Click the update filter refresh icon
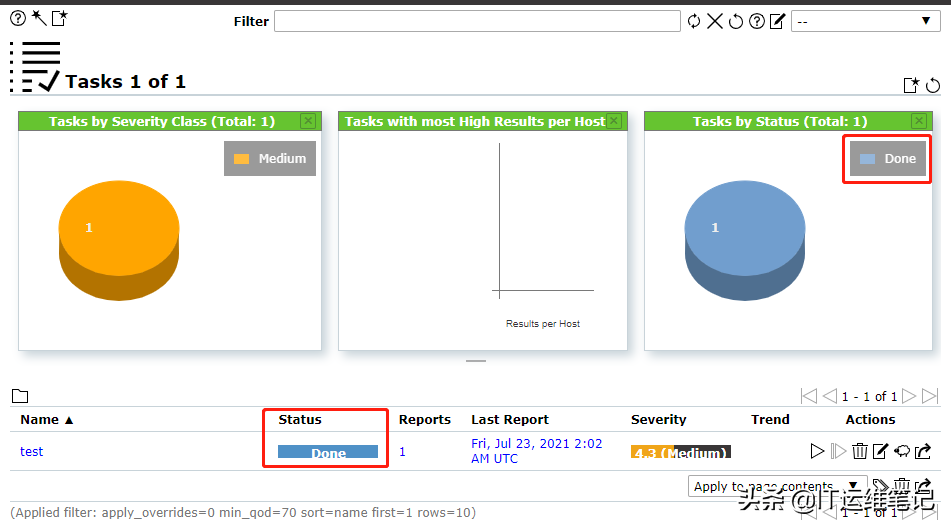This screenshot has height=528, width=951. point(694,21)
